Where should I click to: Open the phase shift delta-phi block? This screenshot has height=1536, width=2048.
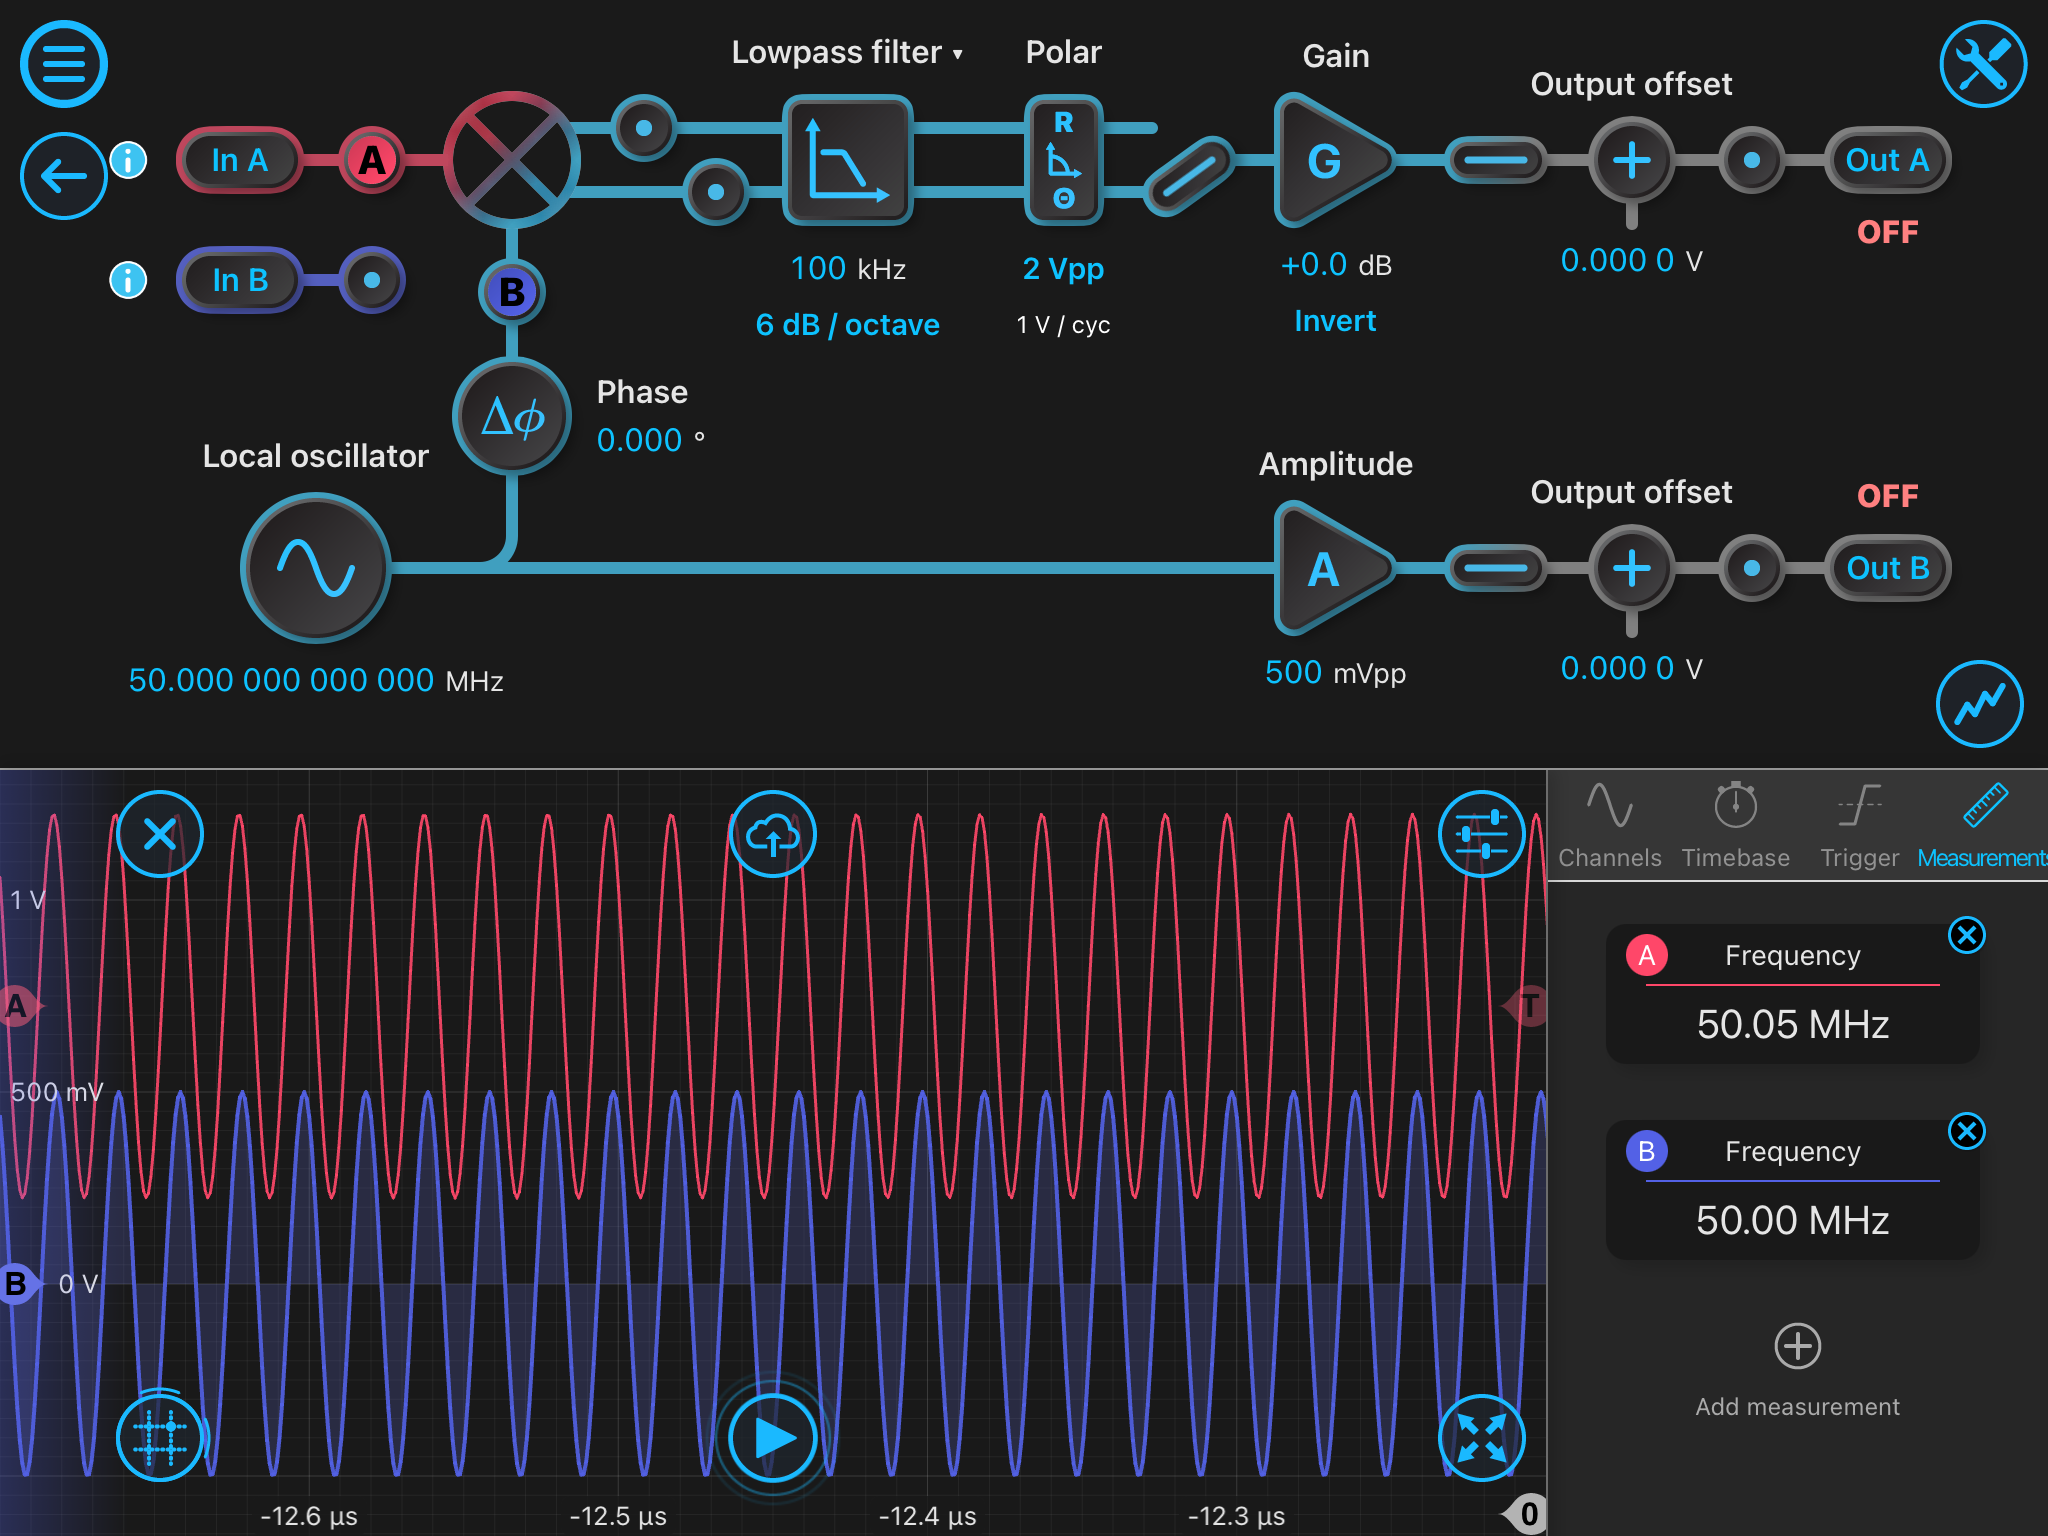coord(512,416)
